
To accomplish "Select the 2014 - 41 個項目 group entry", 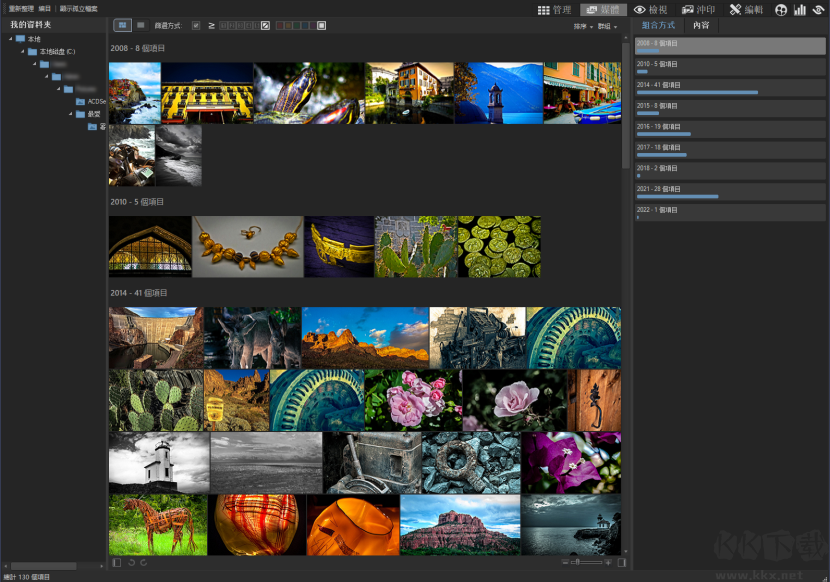I will (732, 88).
